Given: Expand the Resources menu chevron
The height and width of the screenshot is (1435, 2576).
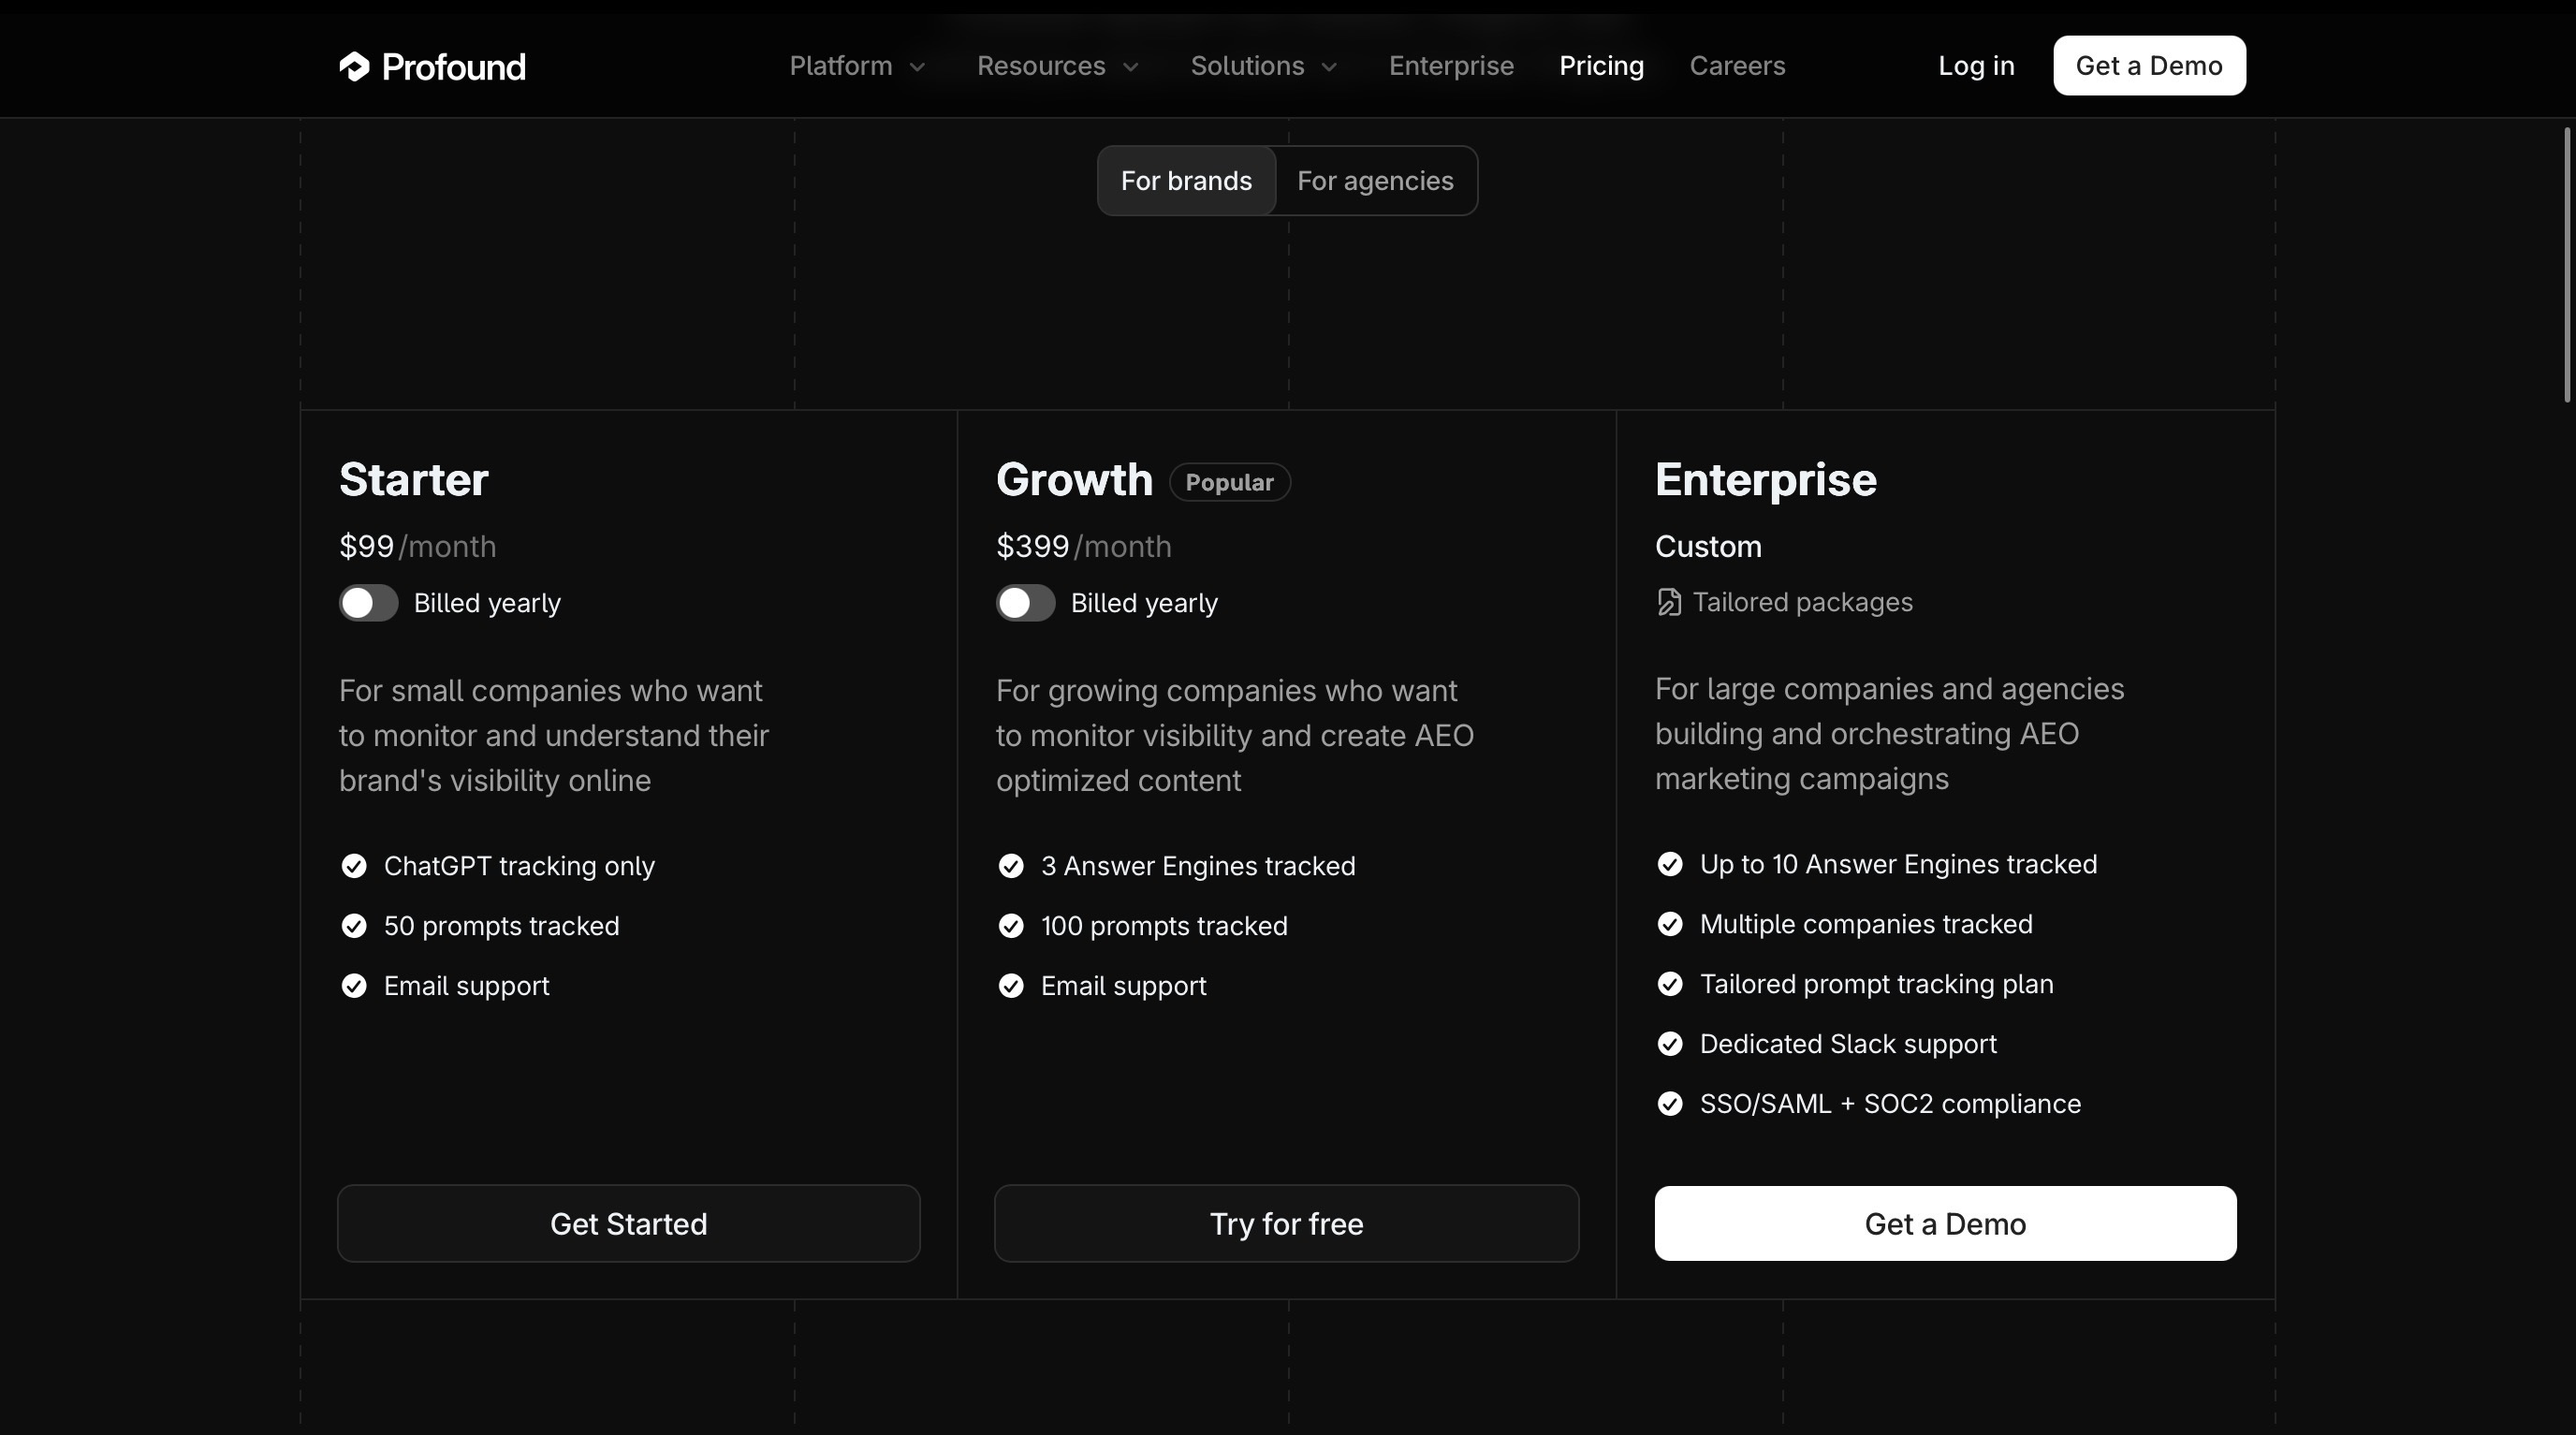Looking at the screenshot, I should (x=1131, y=67).
